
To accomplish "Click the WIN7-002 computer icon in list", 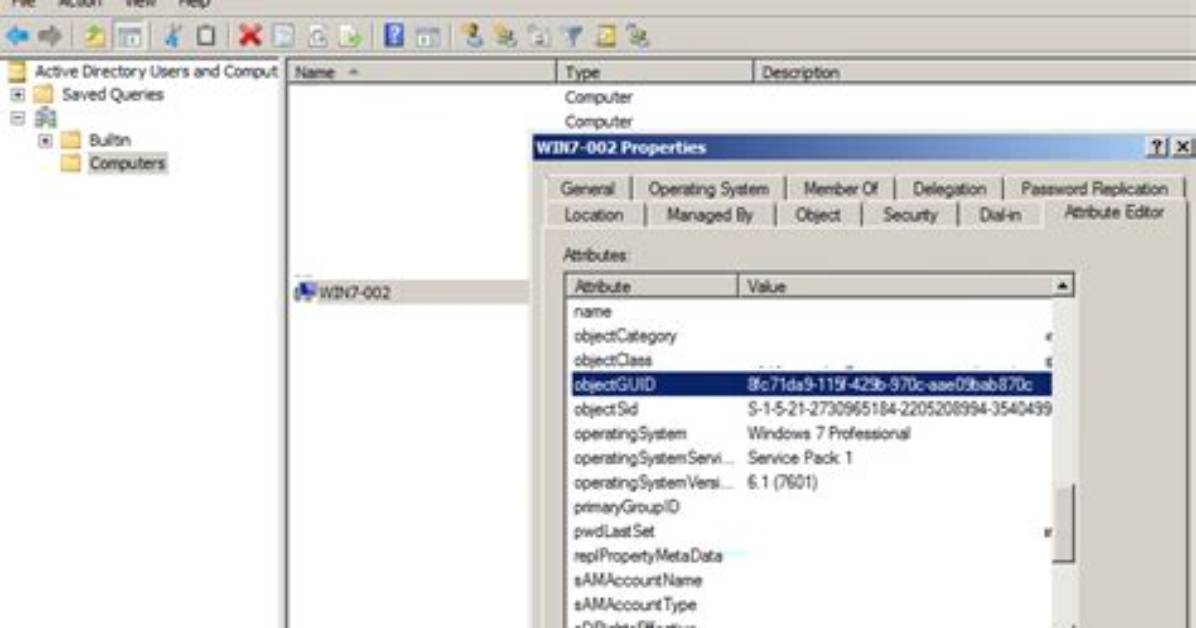I will click(305, 291).
